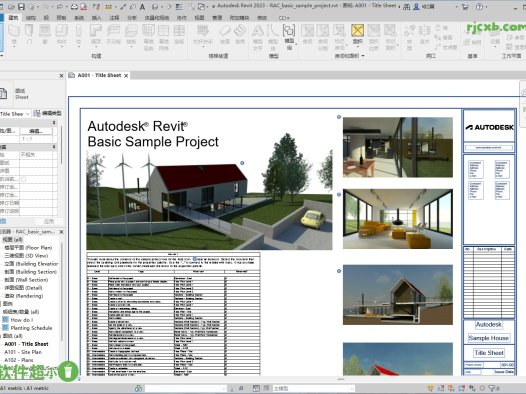Select the Railing tool in the ribbon

(x=203, y=35)
